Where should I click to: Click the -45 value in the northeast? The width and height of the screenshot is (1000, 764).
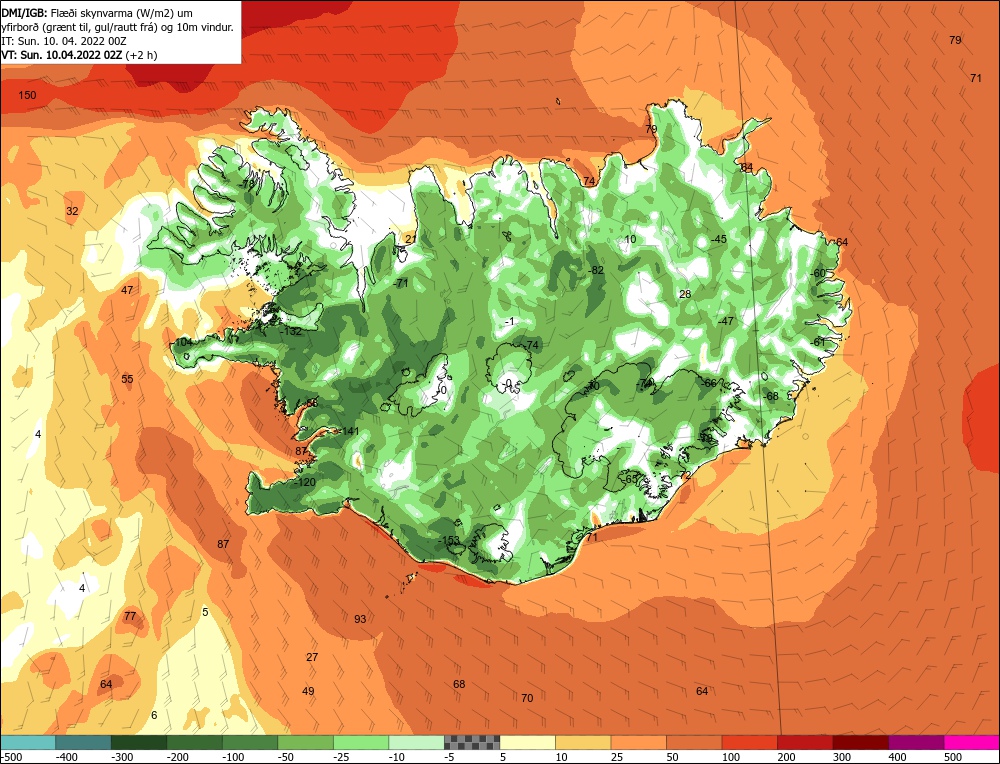(x=718, y=239)
